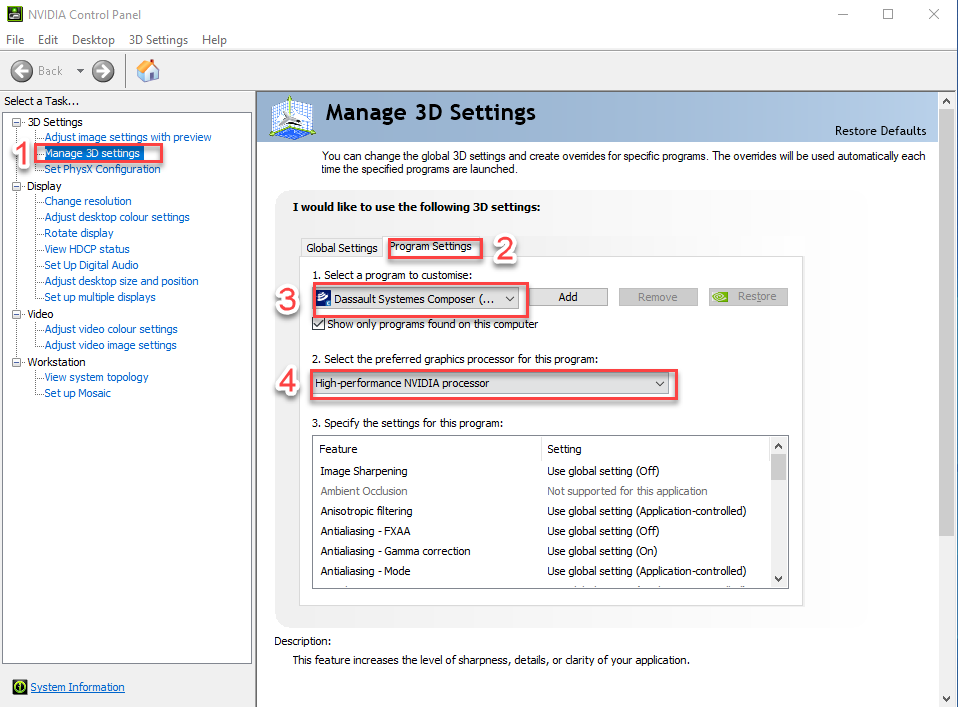Click the NVIDIA logo on Restore button
Screen dimensions: 958x707
(721, 297)
